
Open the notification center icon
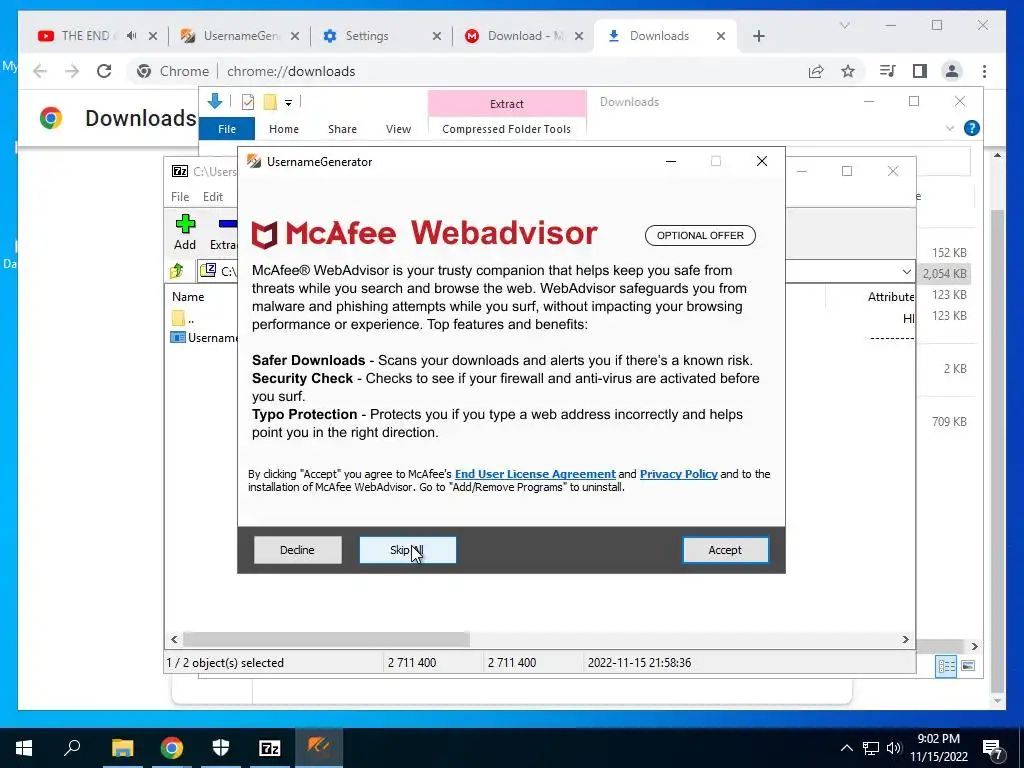(993, 748)
